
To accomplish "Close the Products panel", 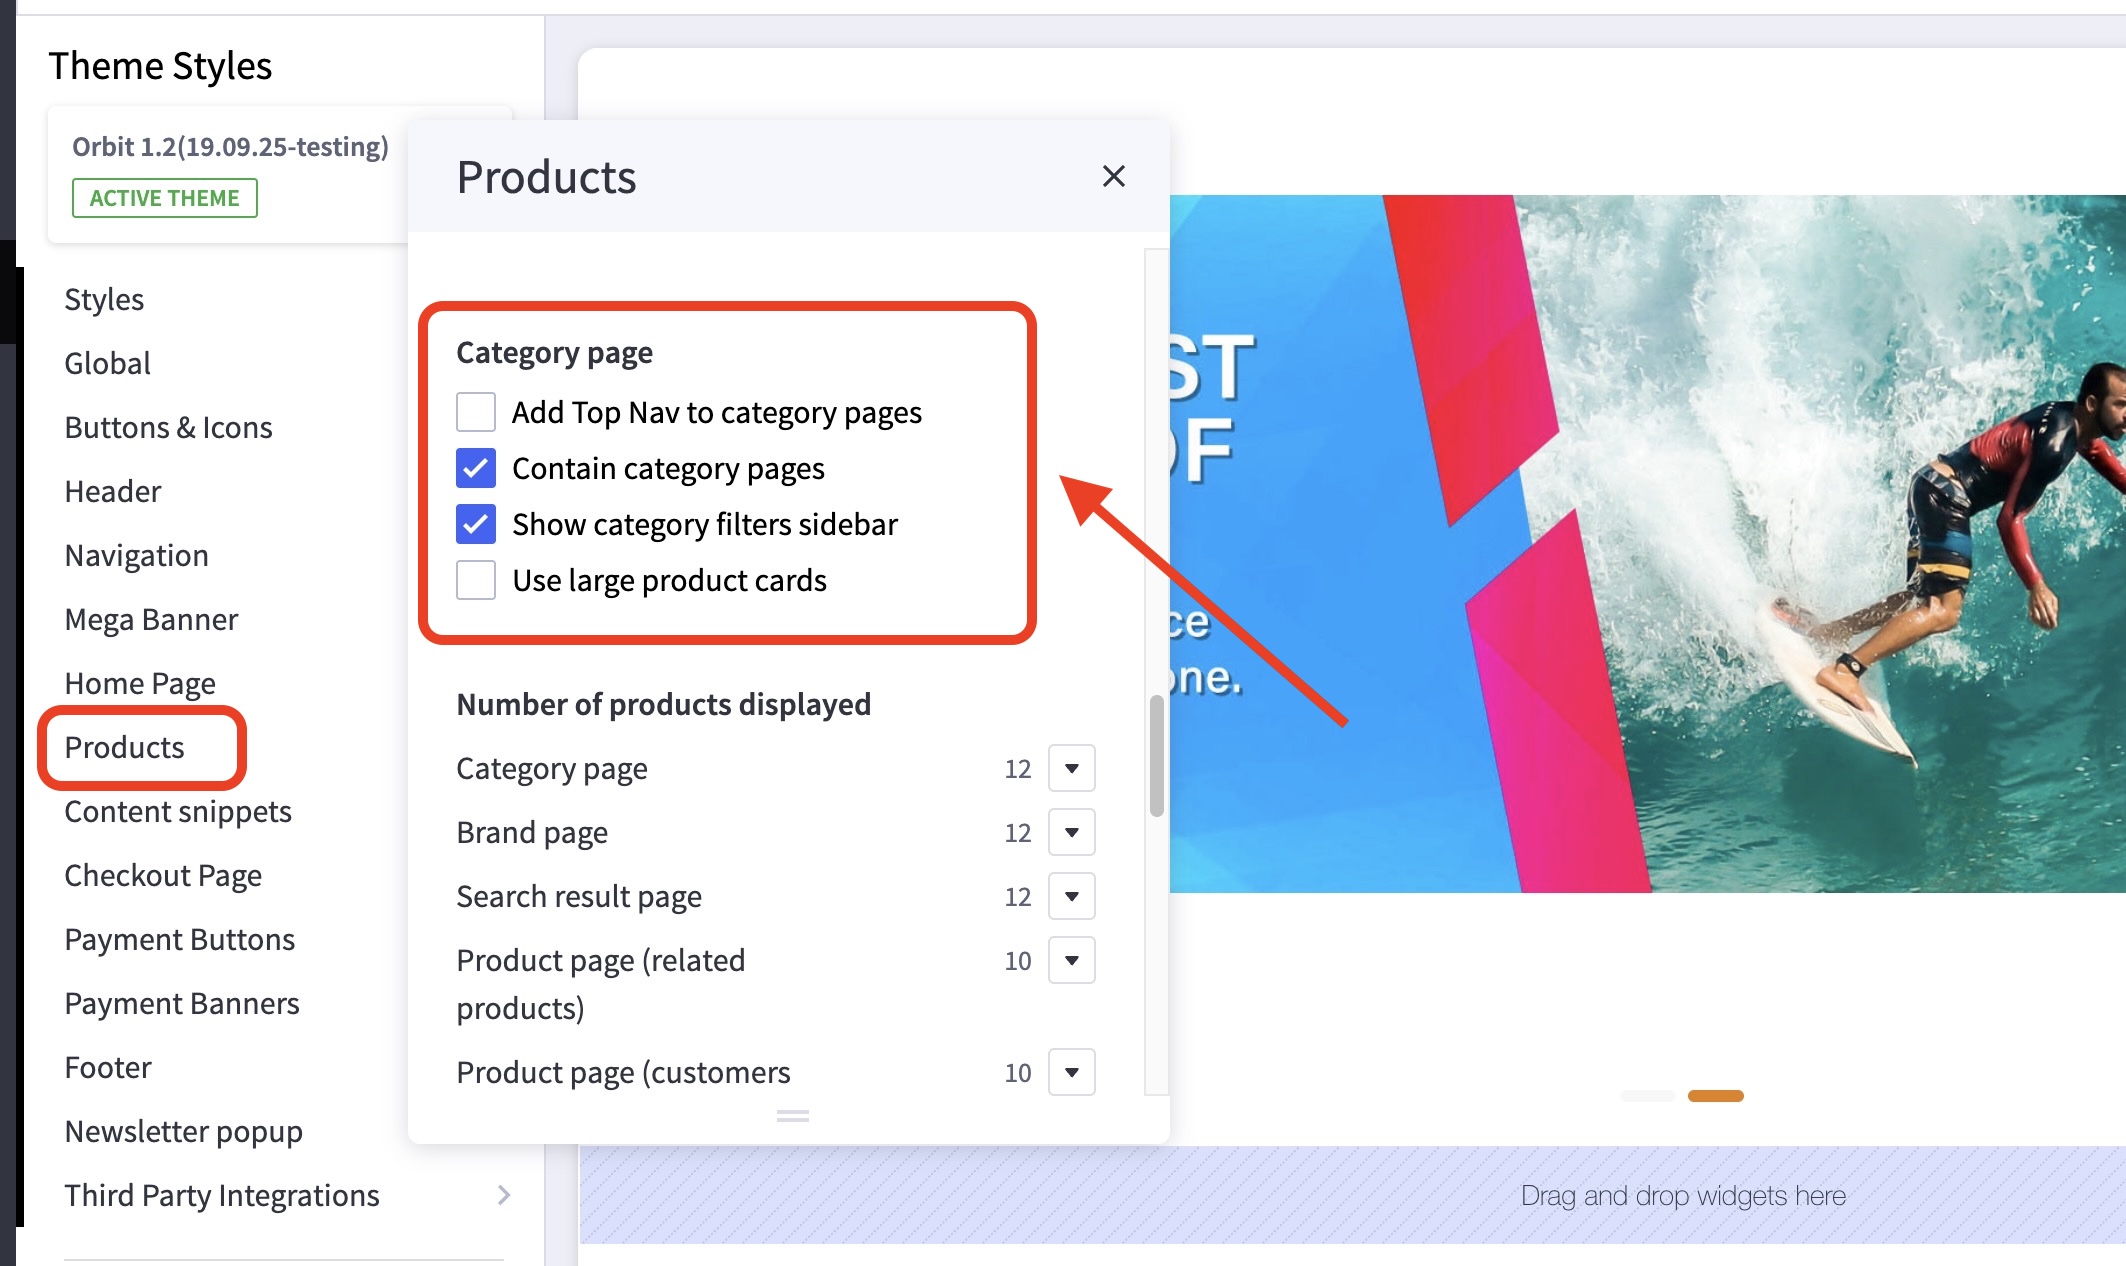I will coord(1113,177).
